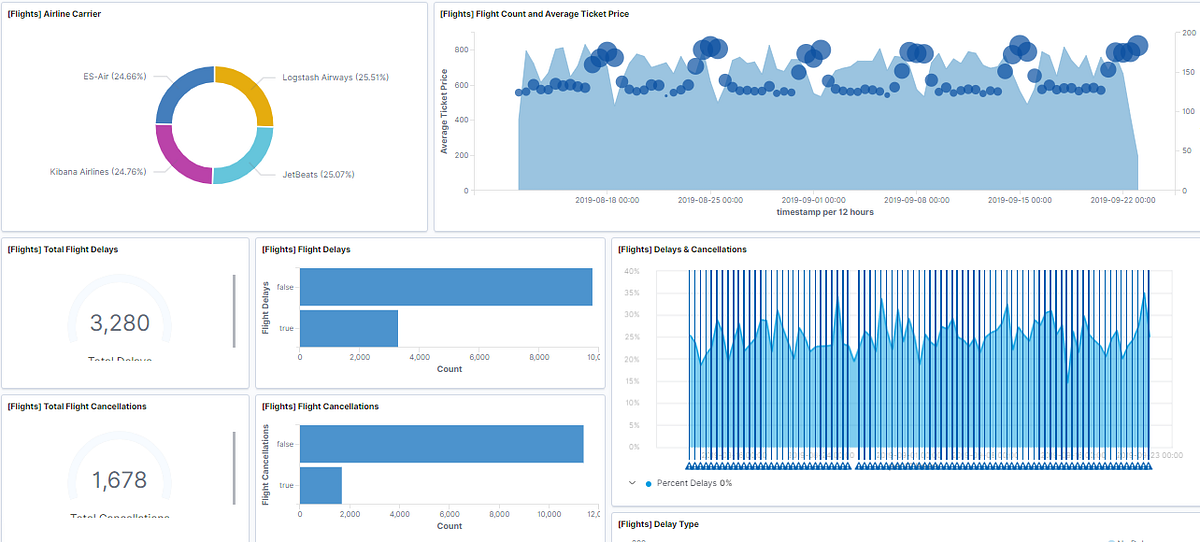
Task: Click the Logstash Airways (25.51%) label
Action: coord(335,76)
